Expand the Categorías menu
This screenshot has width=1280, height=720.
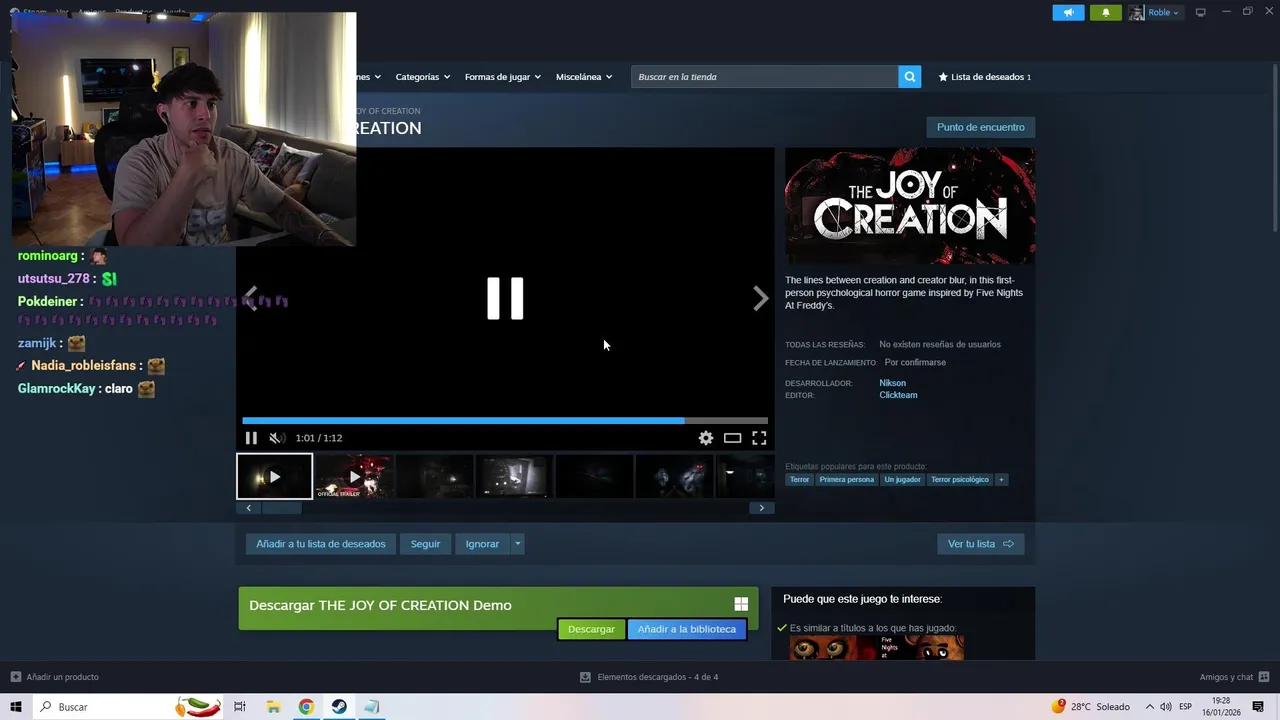[x=422, y=77]
